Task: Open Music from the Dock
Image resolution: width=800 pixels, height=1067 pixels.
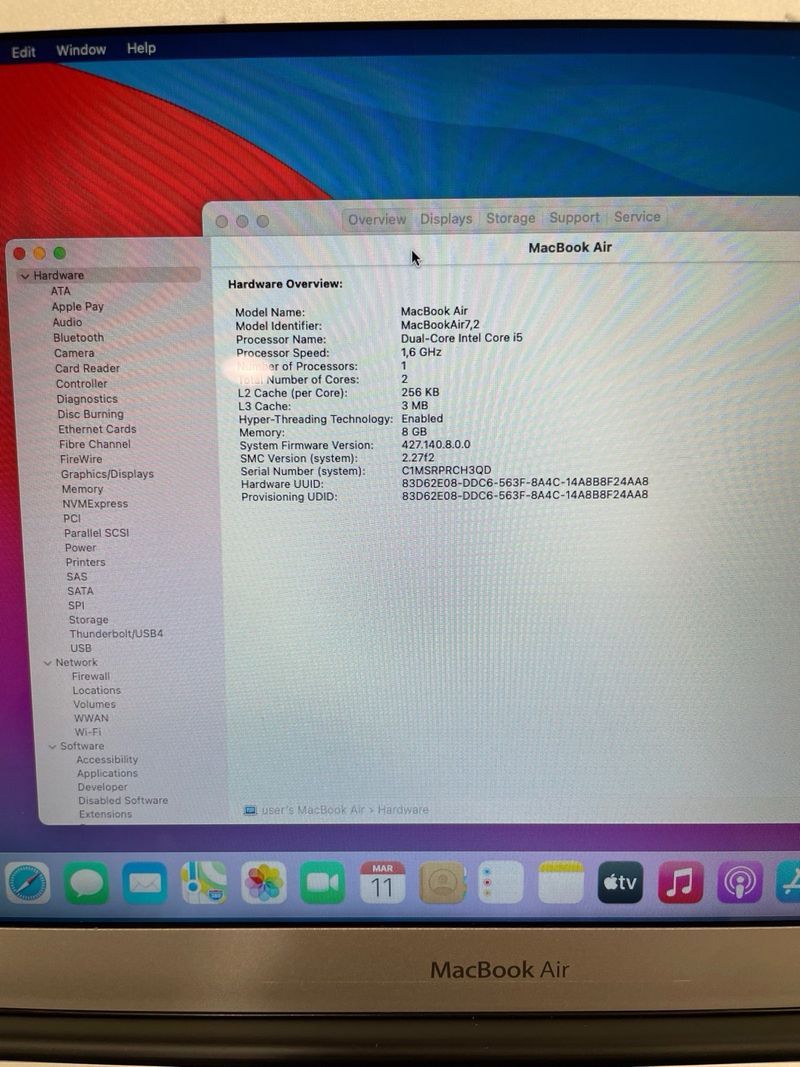Action: coord(680,883)
